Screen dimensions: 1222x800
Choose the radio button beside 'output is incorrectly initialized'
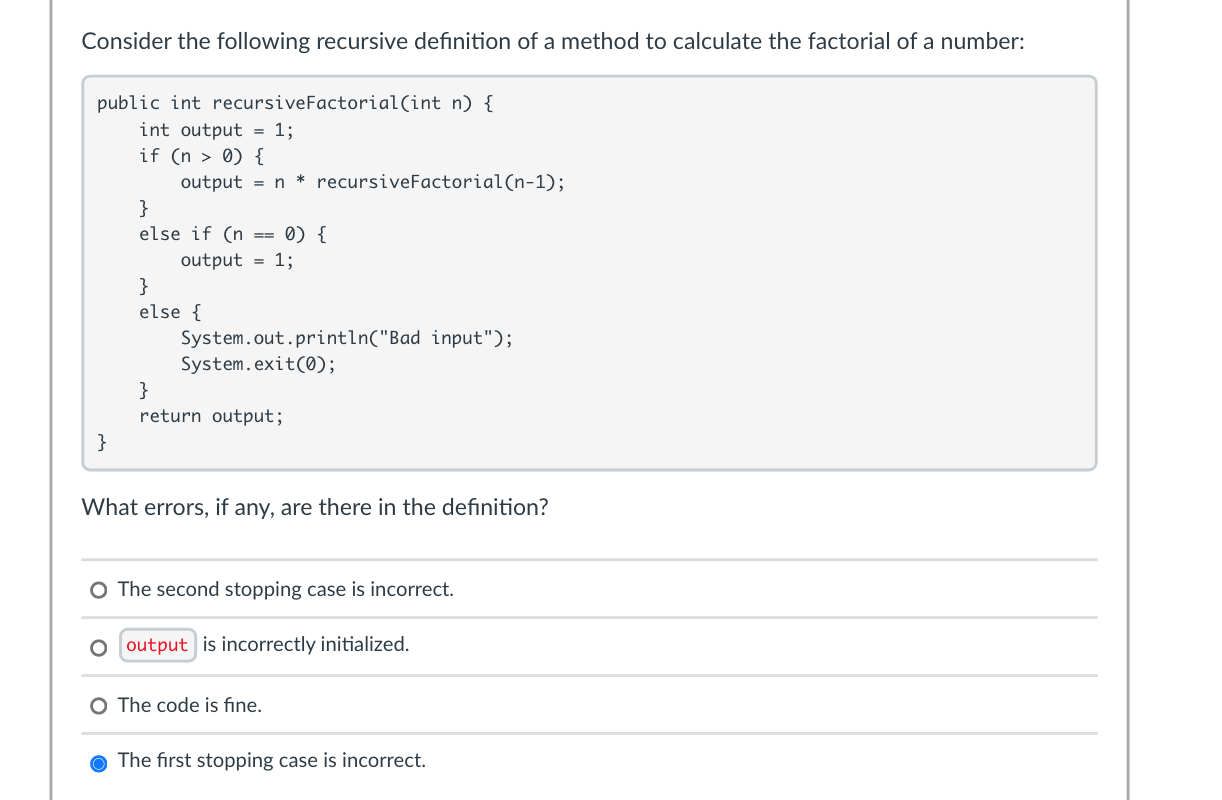(x=98, y=648)
